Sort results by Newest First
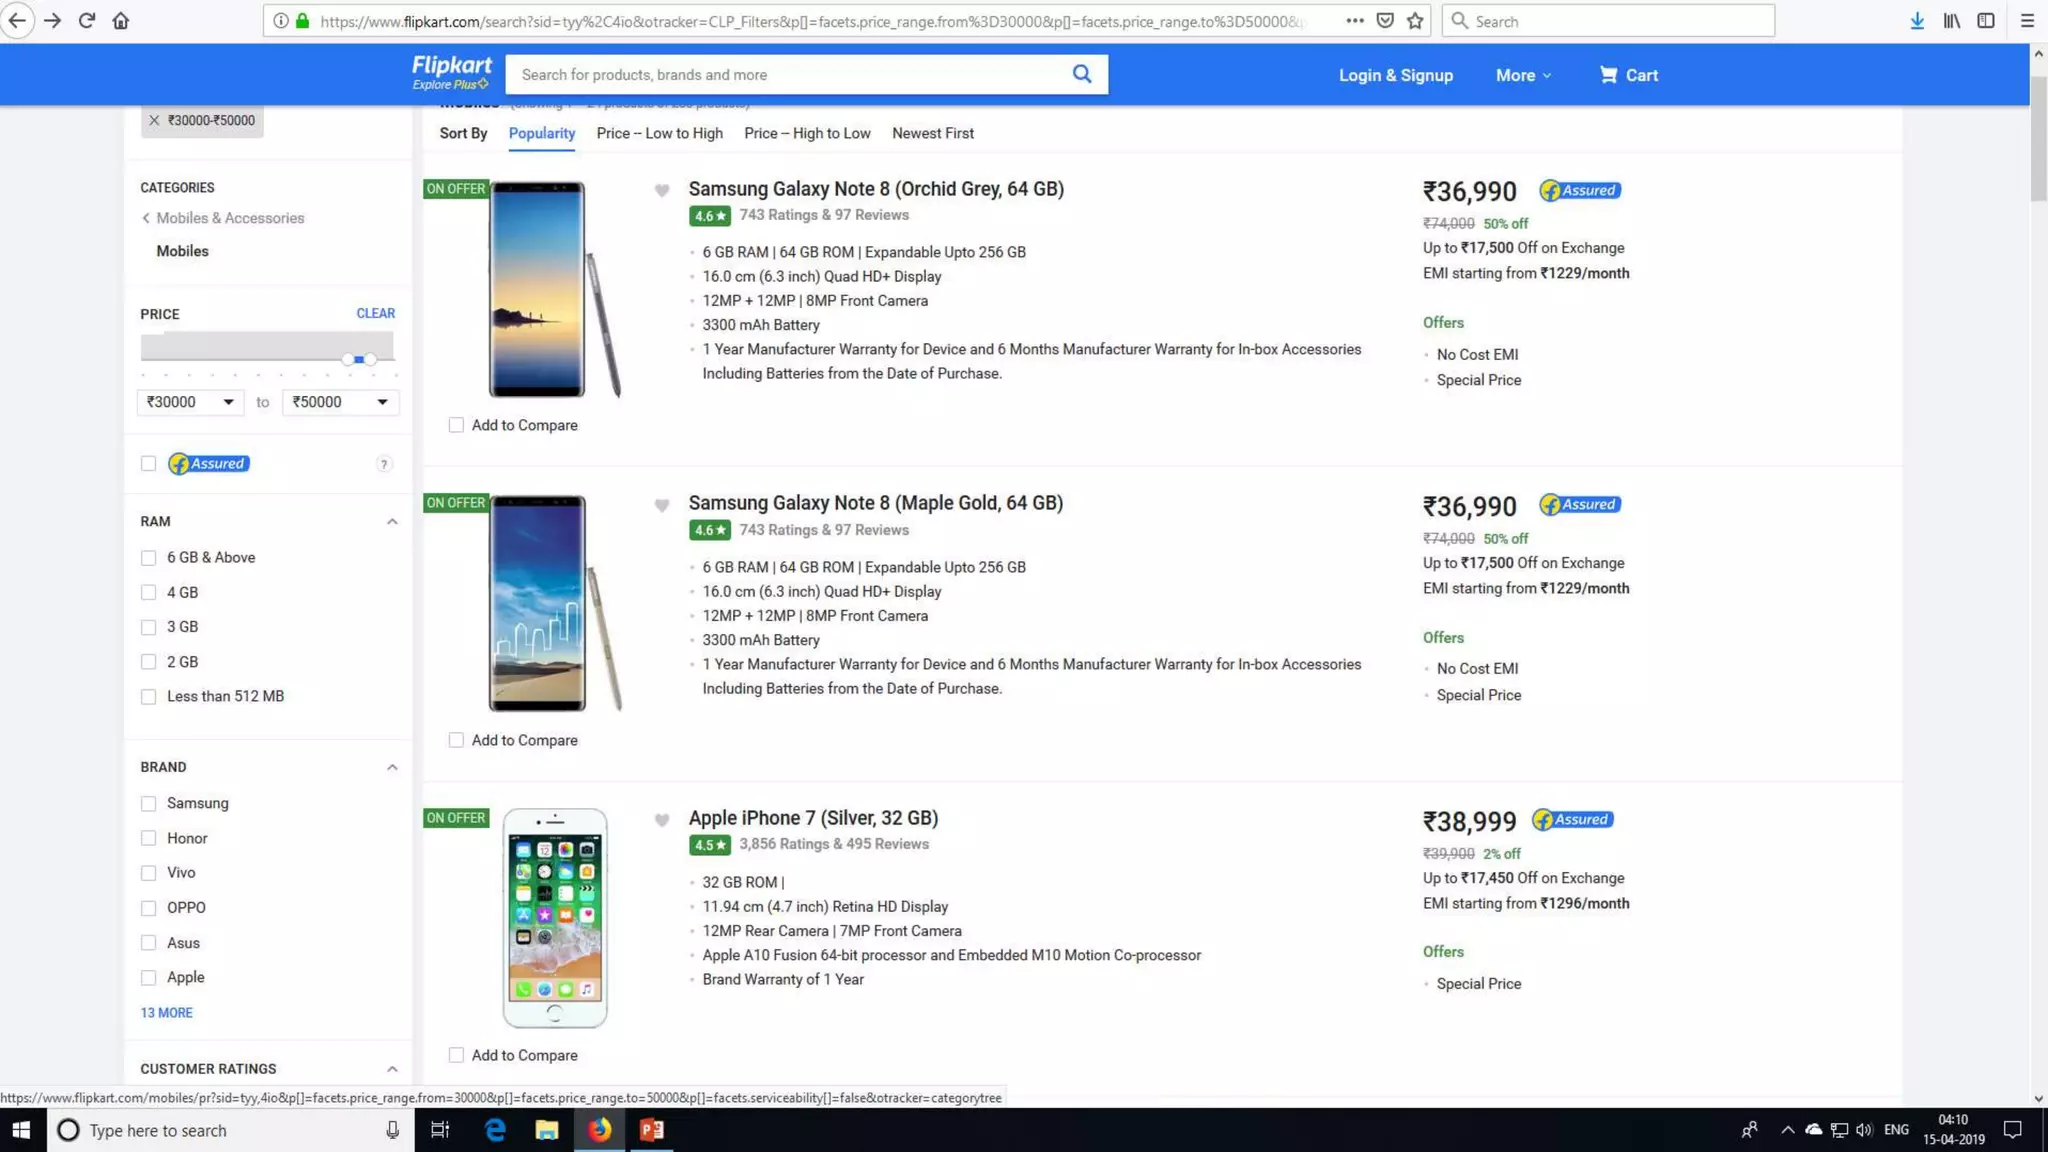This screenshot has height=1152, width=2048. coord(932,133)
